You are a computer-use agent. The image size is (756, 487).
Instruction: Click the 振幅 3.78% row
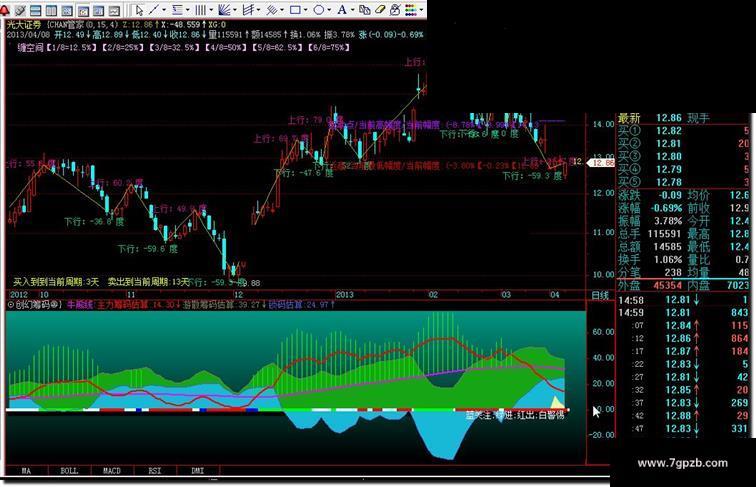(650, 221)
